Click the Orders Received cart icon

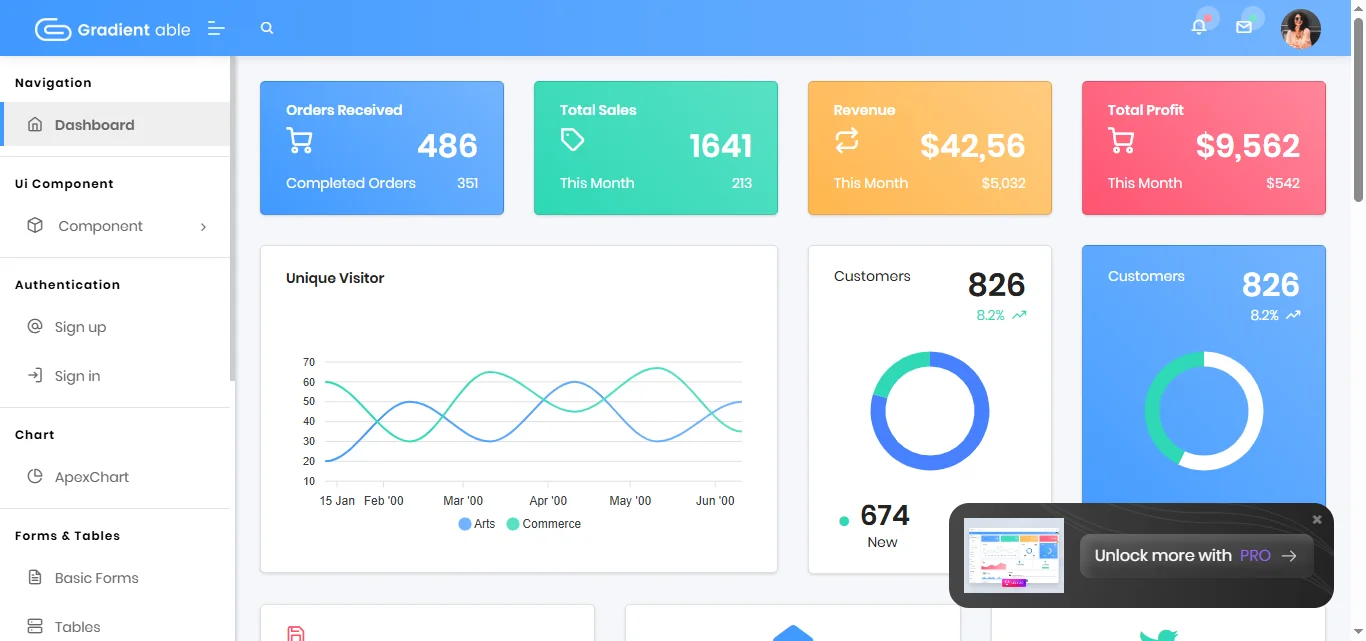300,140
